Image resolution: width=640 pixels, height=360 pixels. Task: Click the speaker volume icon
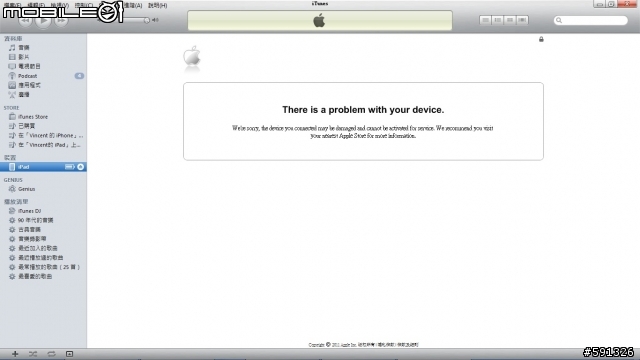point(156,20)
